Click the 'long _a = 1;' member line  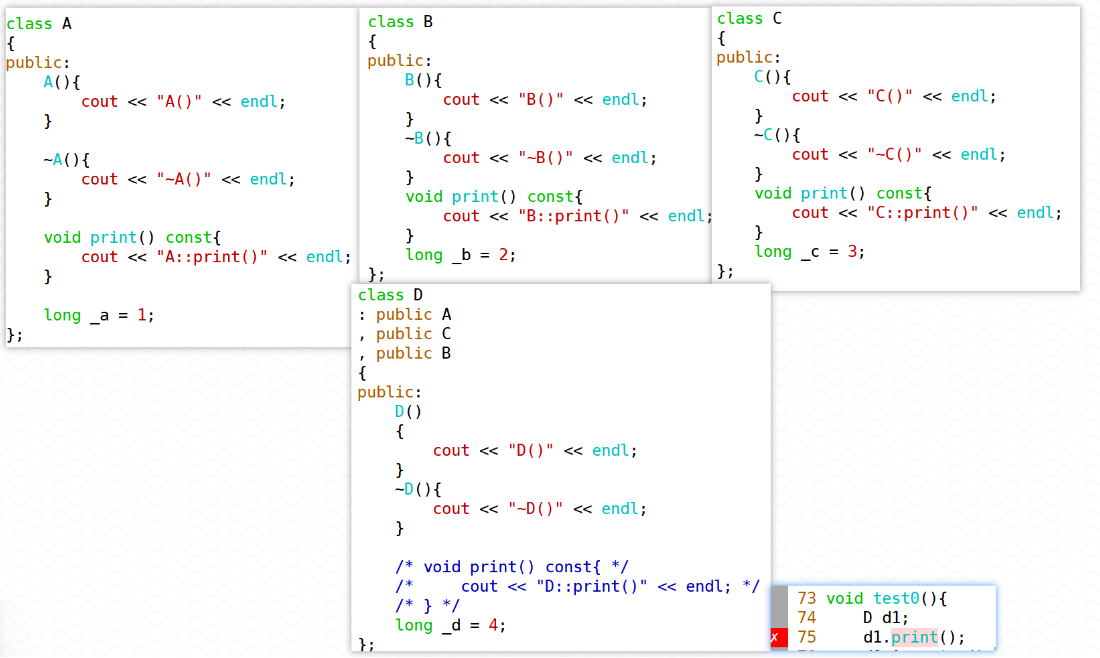(x=99, y=315)
